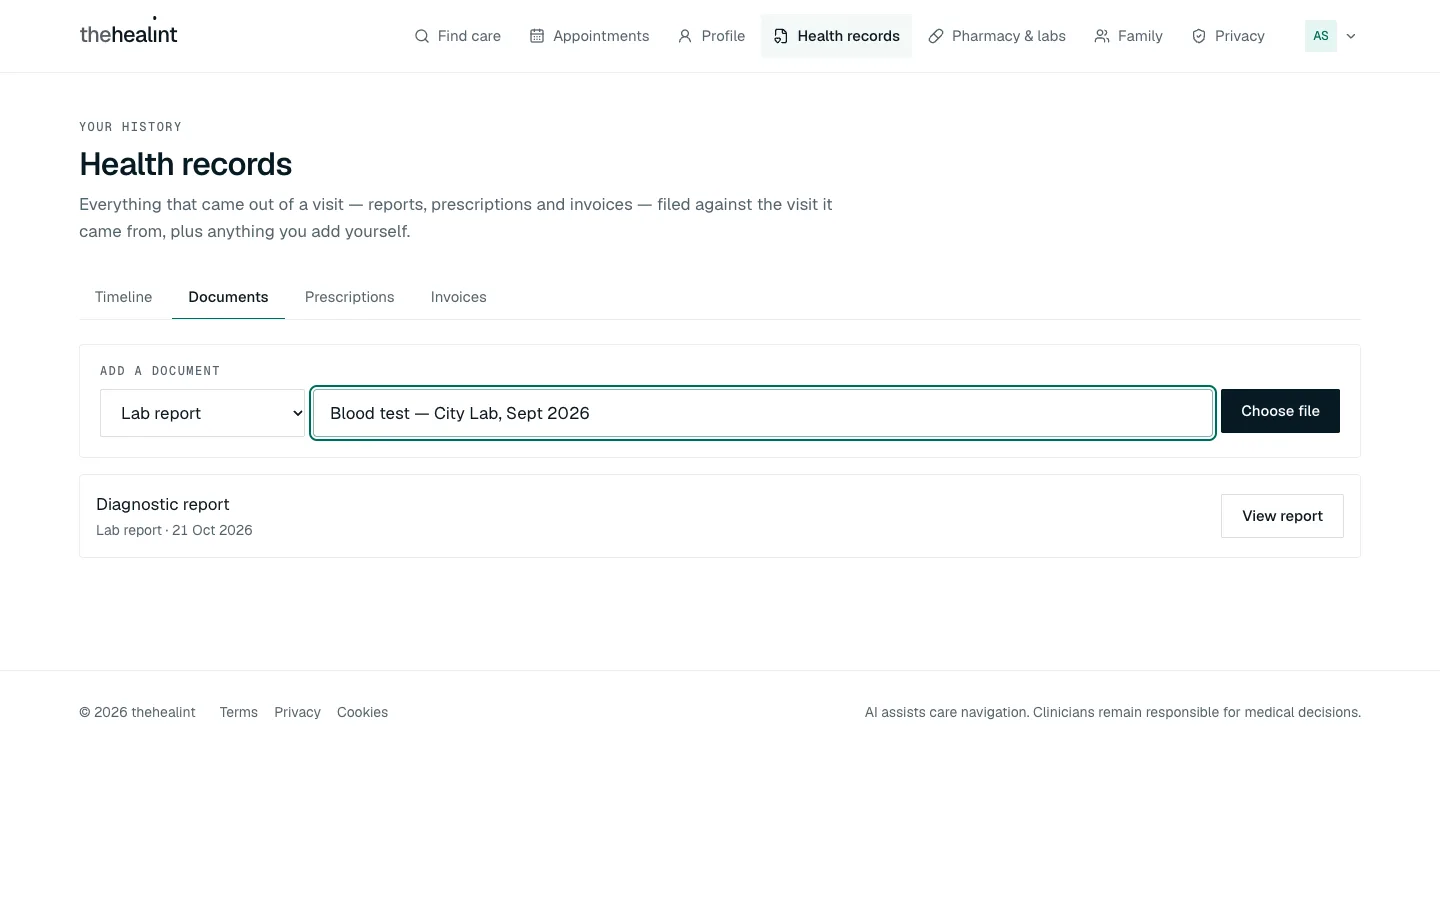Select the Documents tab
Image resolution: width=1440 pixels, height=900 pixels.
pyautogui.click(x=228, y=297)
